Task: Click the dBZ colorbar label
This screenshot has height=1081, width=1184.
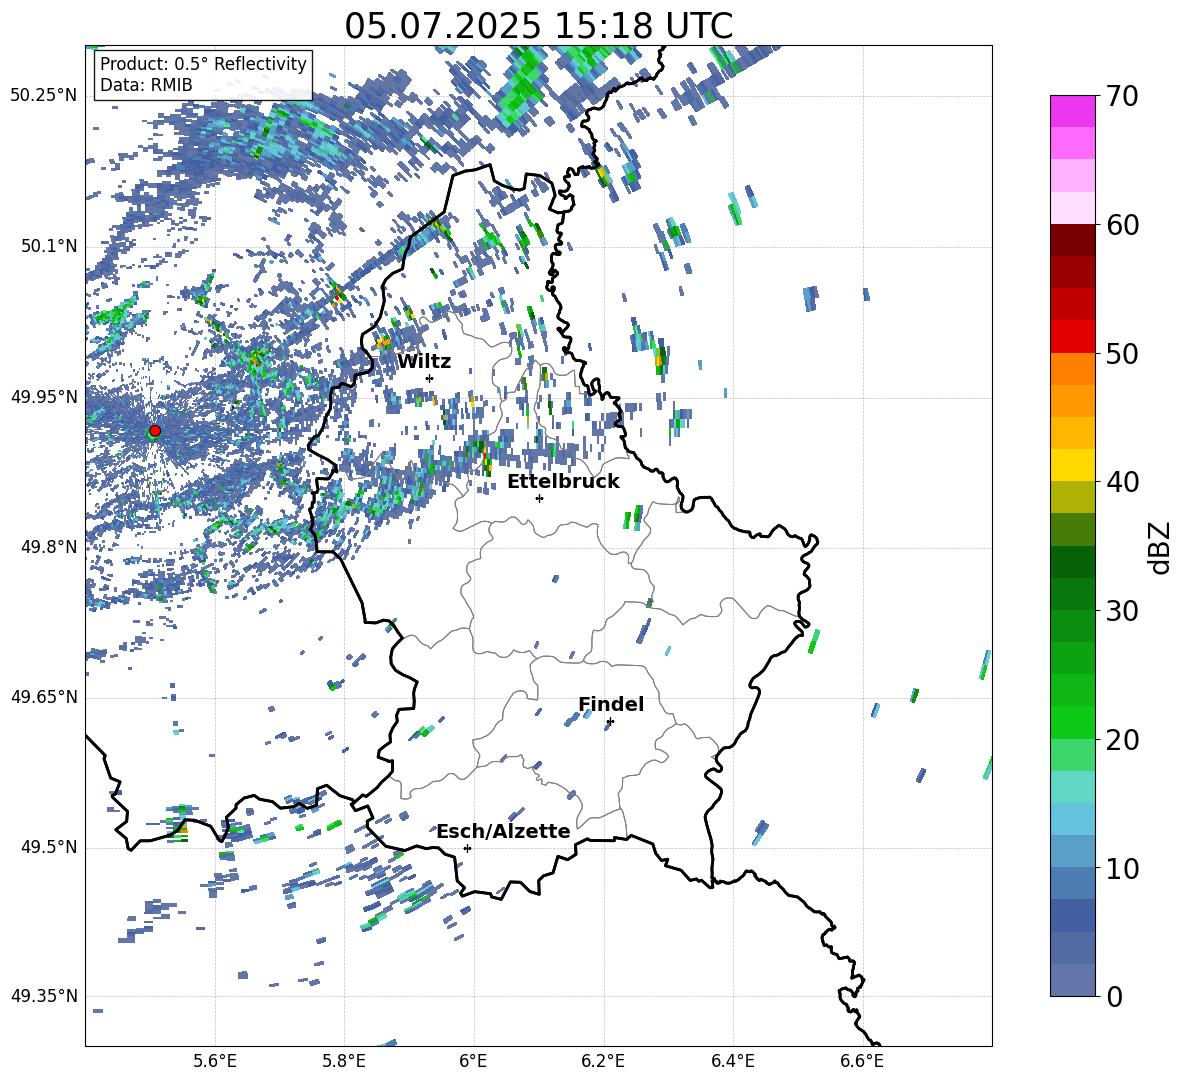Action: point(1161,547)
